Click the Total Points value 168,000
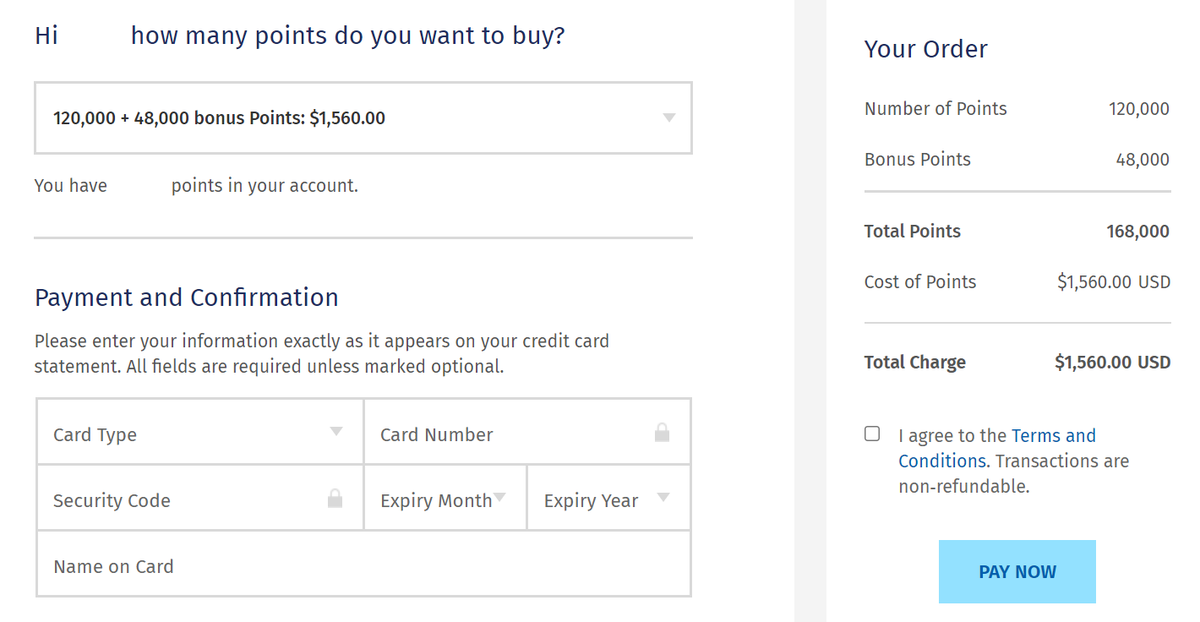 pyautogui.click(x=1137, y=231)
